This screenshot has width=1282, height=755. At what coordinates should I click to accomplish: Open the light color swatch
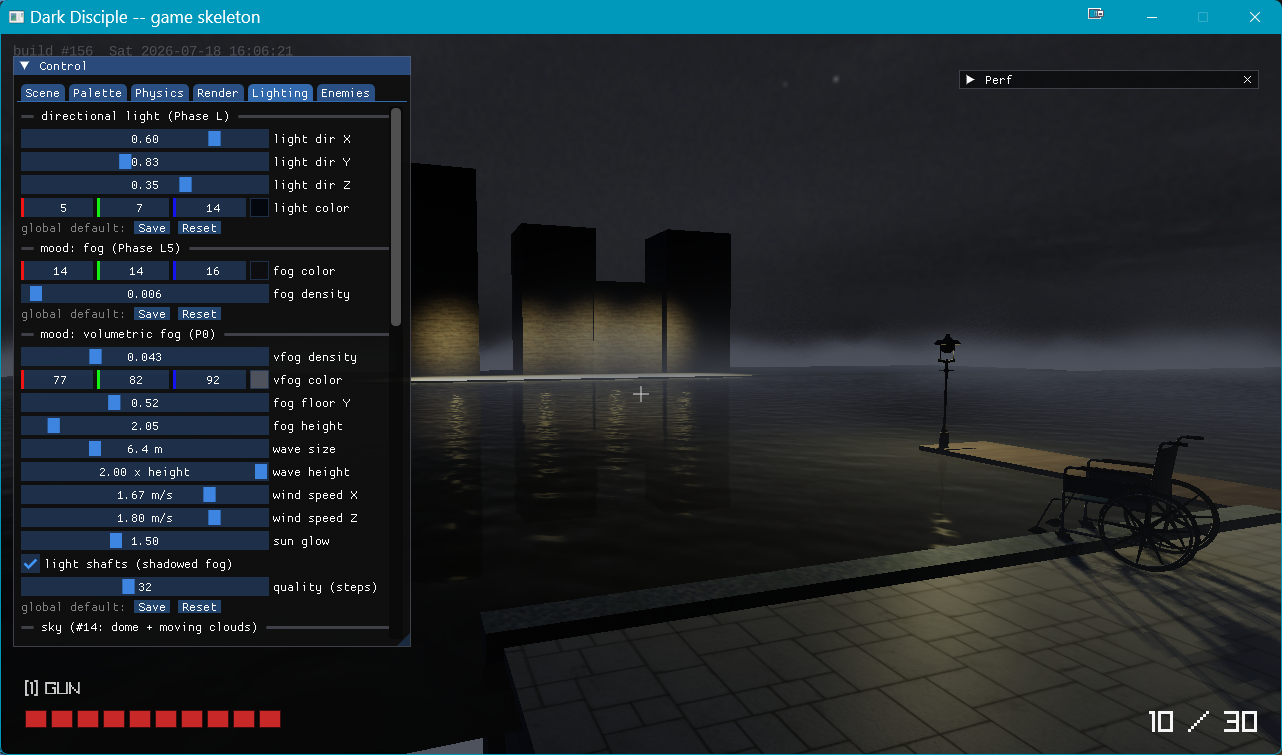pos(259,208)
